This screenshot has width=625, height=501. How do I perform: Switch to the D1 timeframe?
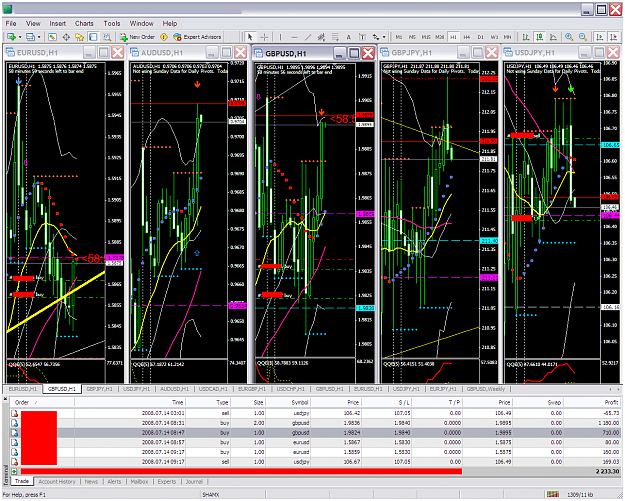click(481, 37)
